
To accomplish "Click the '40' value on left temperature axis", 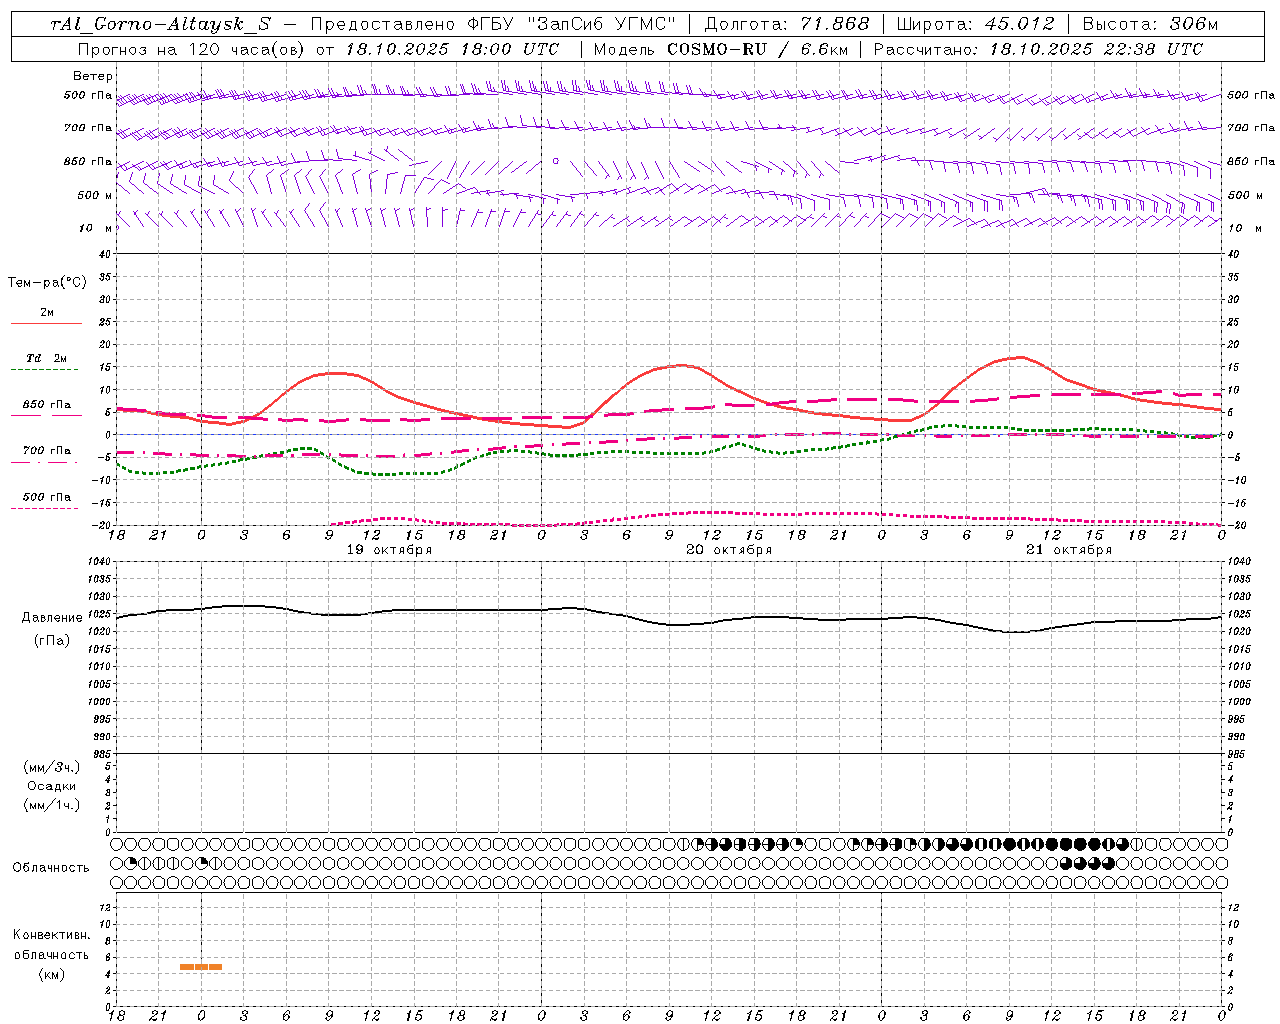I will (105, 254).
